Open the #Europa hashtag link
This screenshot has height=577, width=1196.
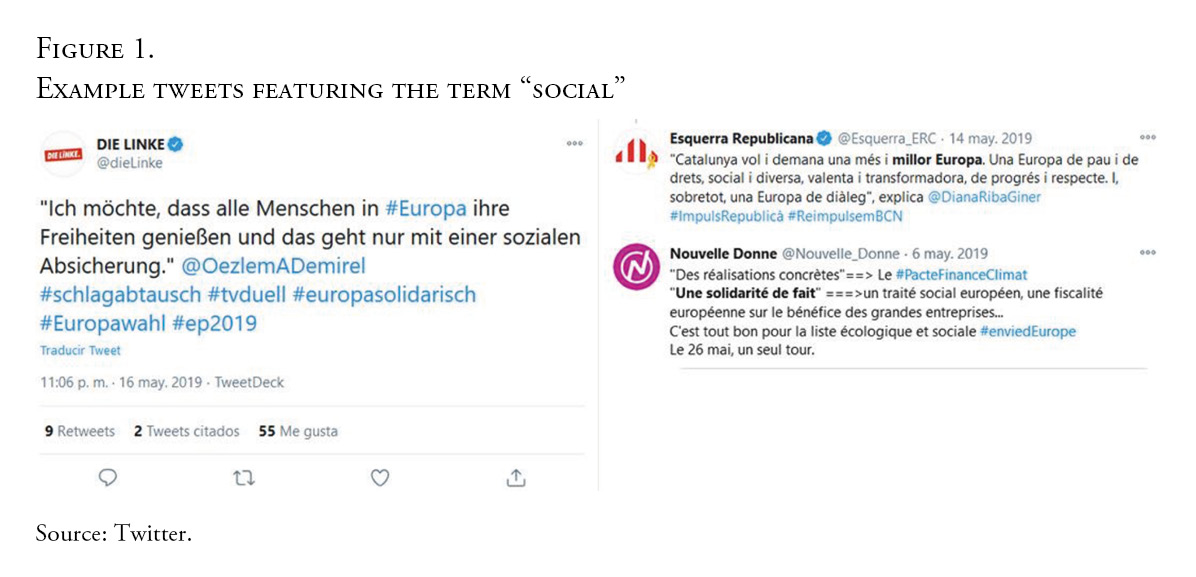pos(425,210)
